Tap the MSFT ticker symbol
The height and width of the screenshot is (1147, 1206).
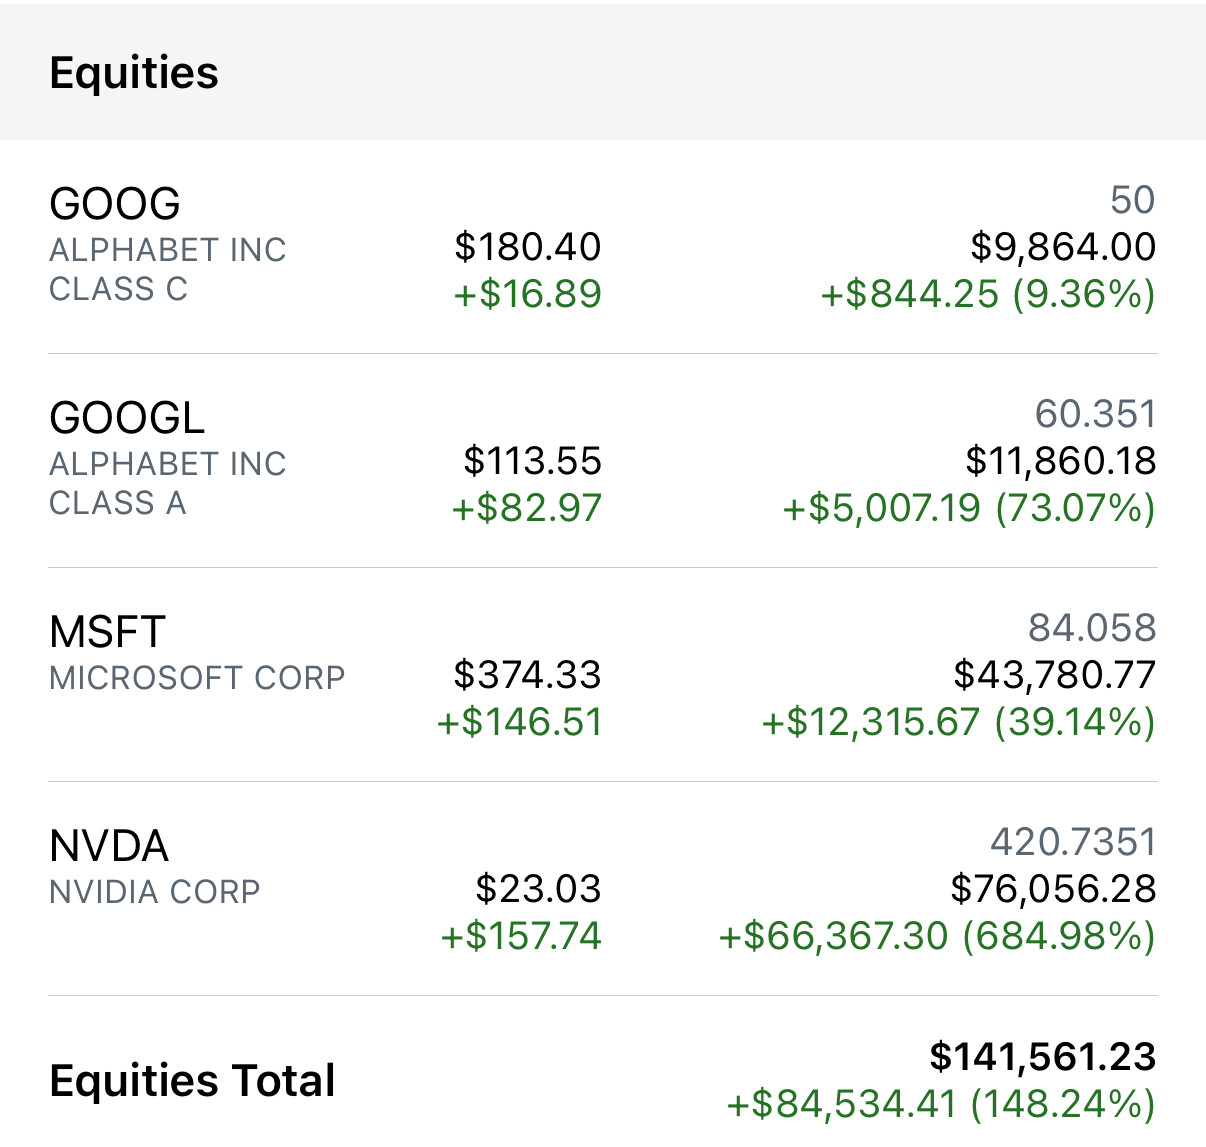coord(107,632)
